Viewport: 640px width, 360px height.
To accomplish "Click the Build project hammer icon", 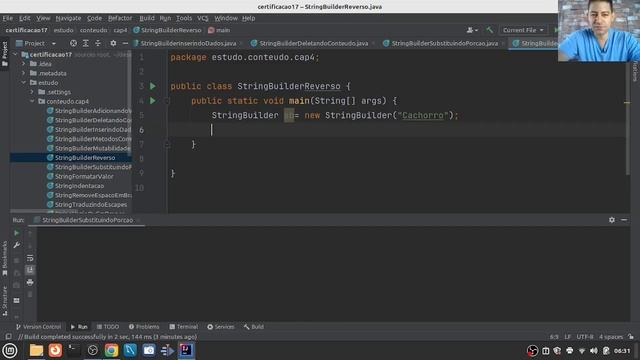I will point(489,30).
